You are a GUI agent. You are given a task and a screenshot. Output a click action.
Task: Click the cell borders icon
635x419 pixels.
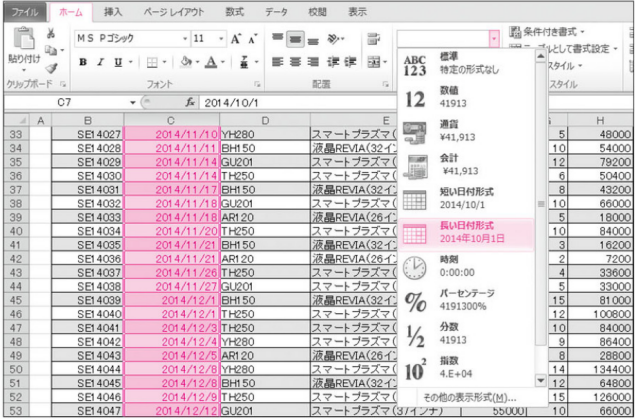pos(152,62)
